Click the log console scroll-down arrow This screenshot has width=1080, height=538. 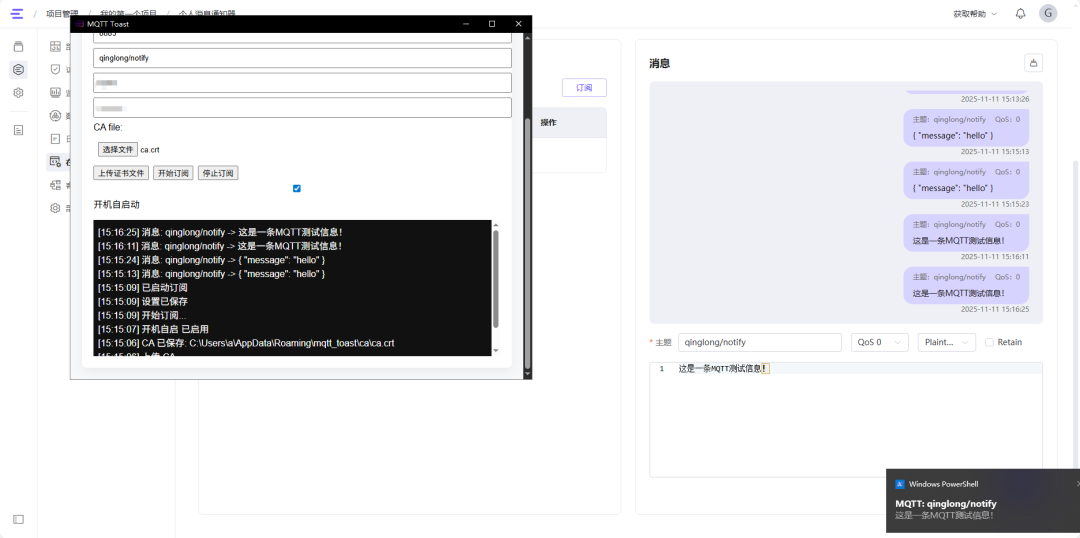(496, 351)
